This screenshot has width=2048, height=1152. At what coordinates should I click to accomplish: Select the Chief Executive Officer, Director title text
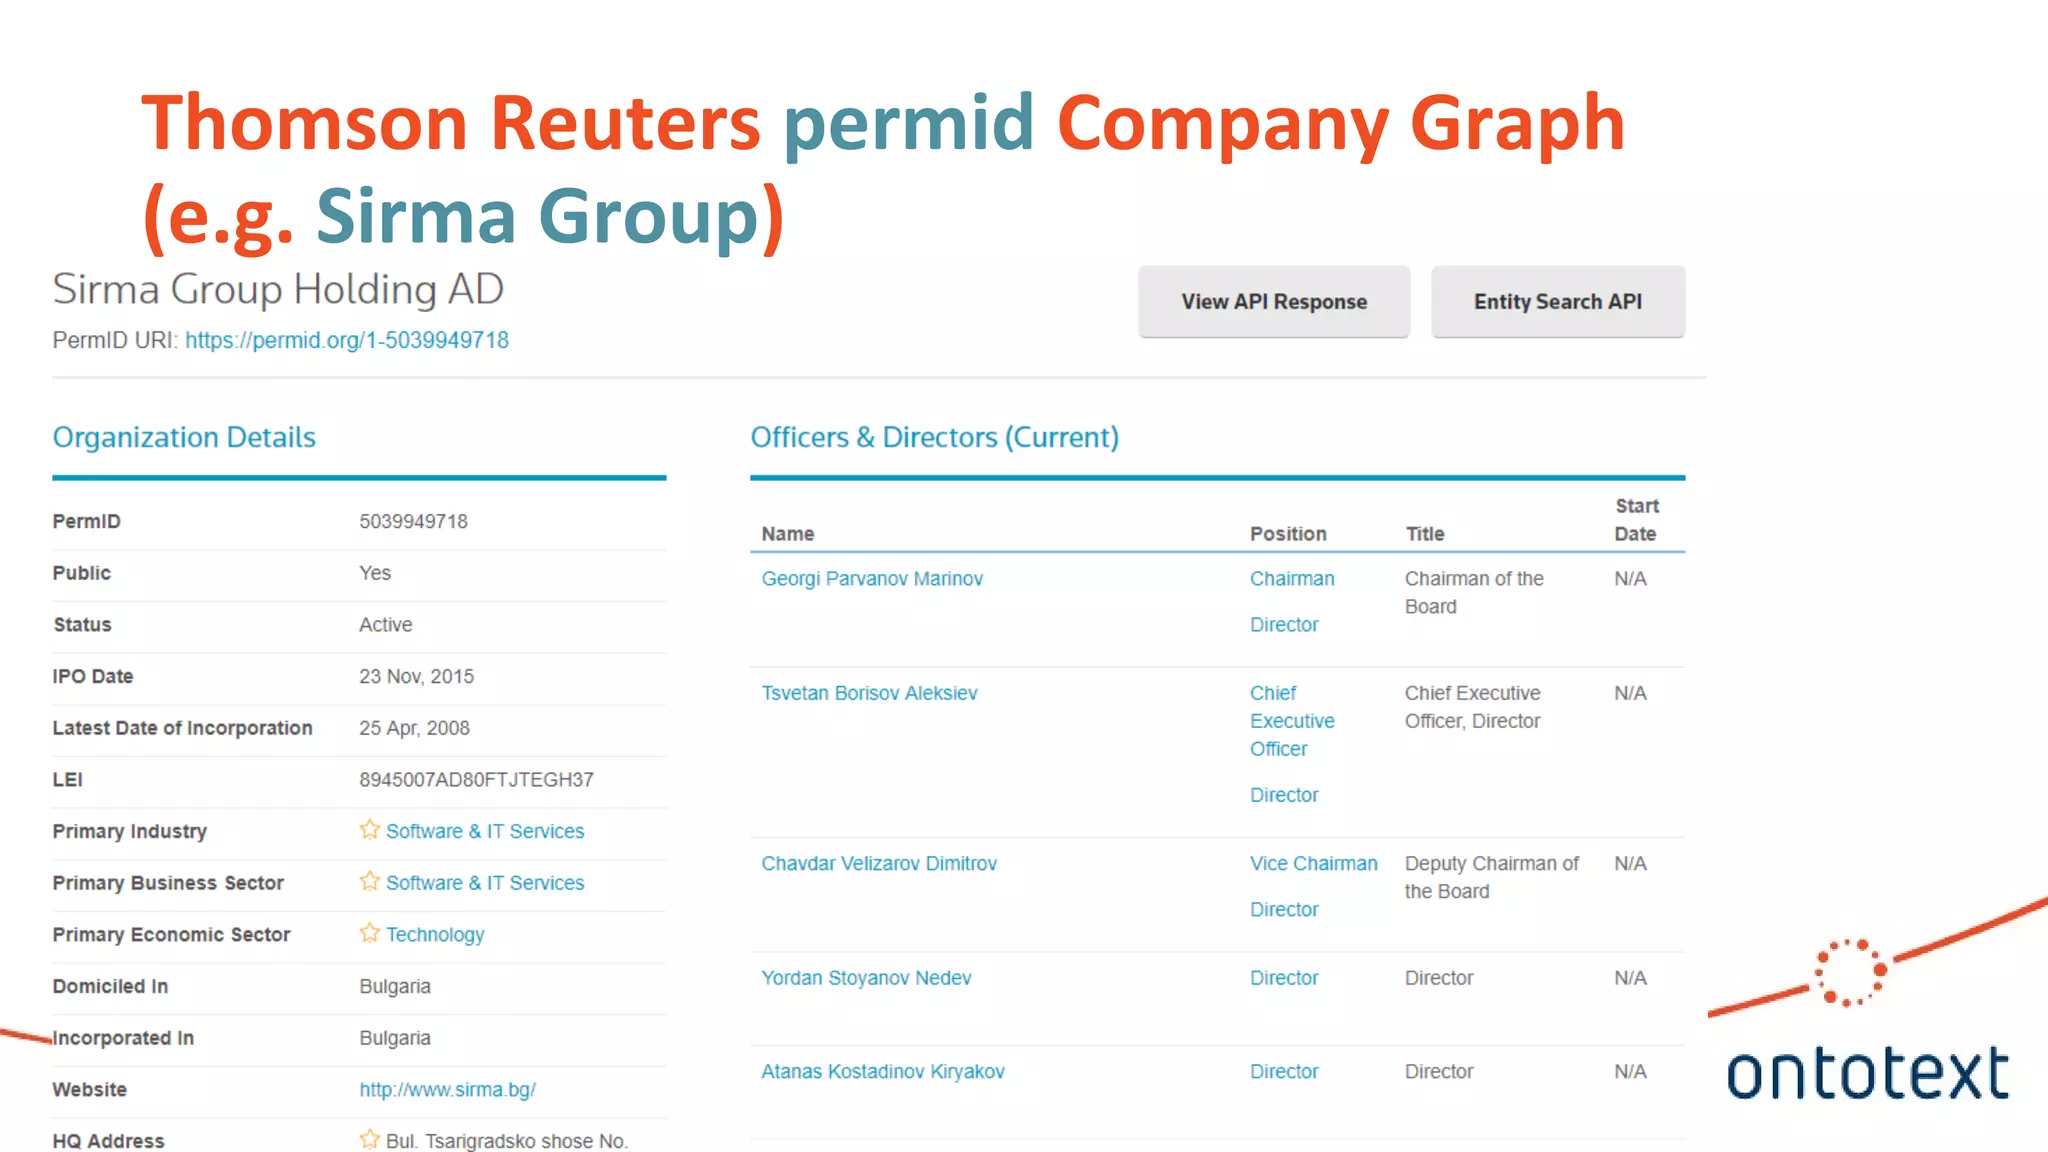(x=1473, y=707)
